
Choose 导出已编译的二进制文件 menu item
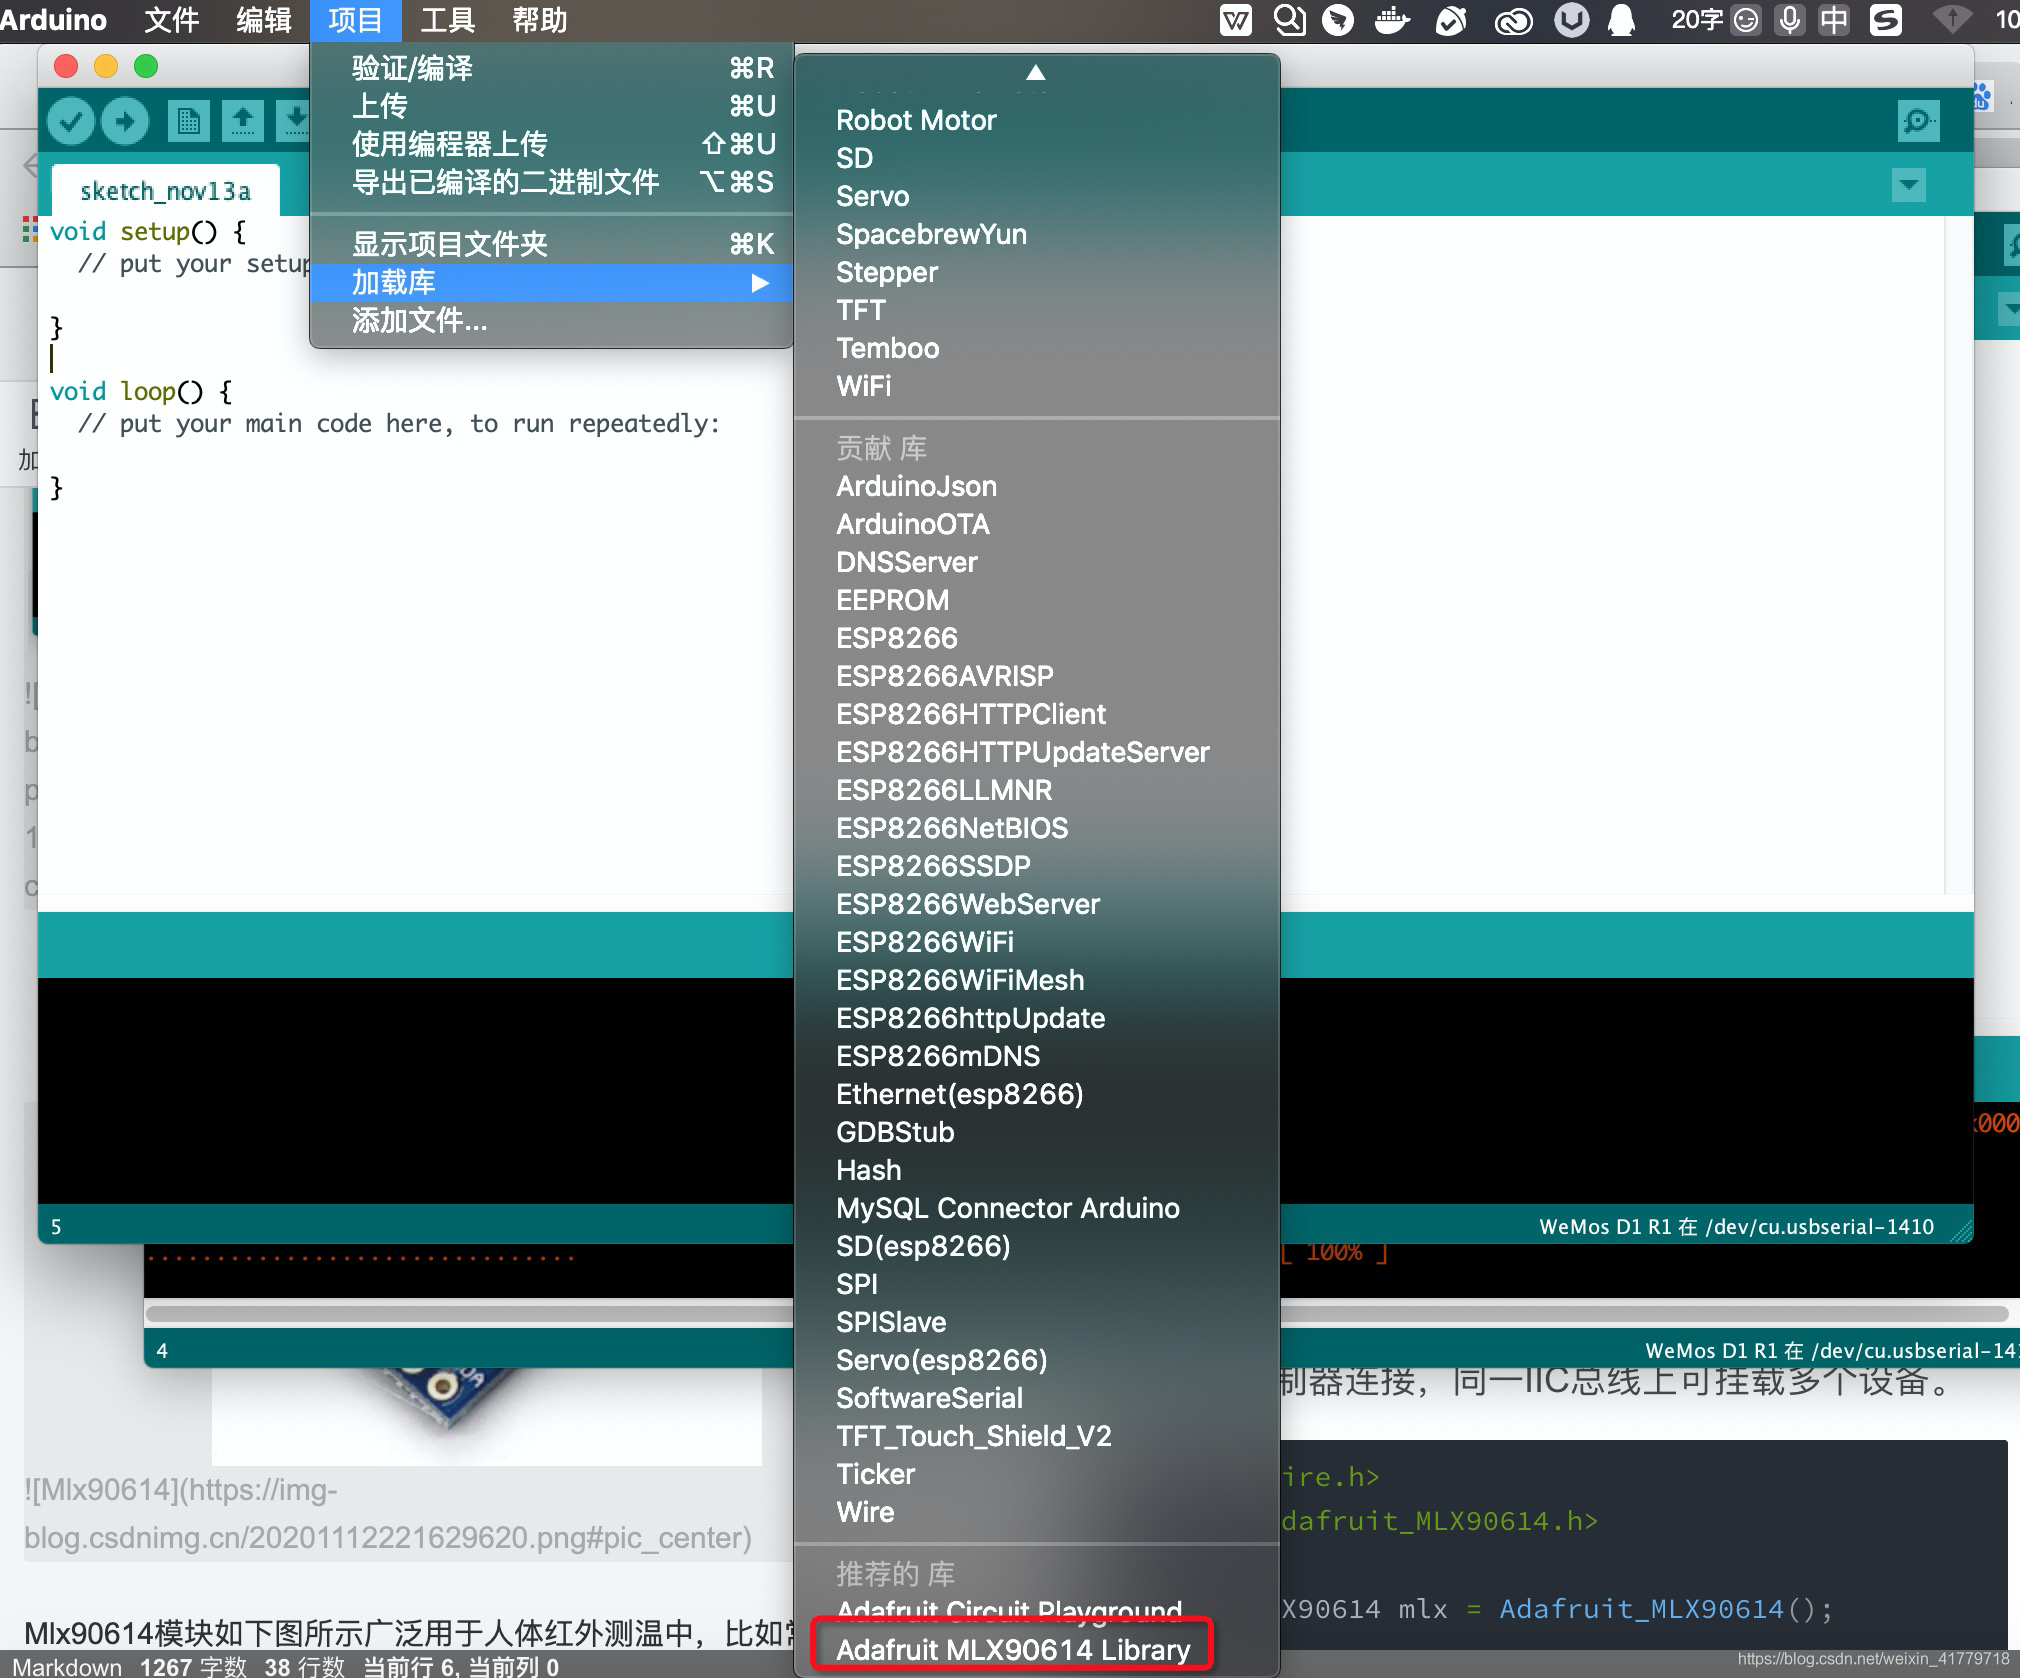point(552,182)
